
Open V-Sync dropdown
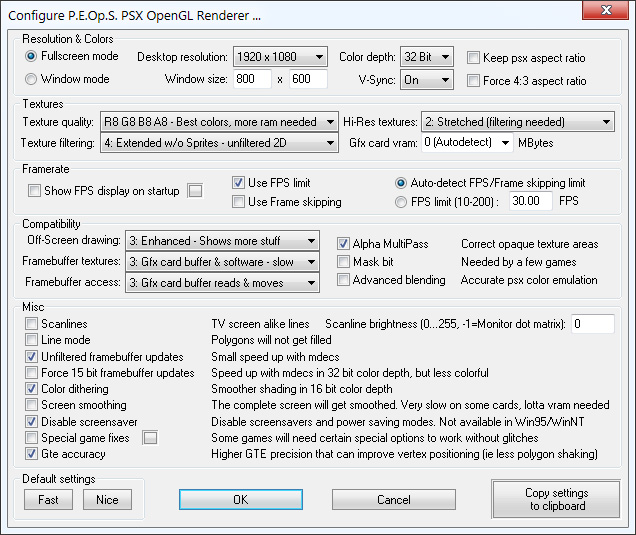[x=426, y=80]
